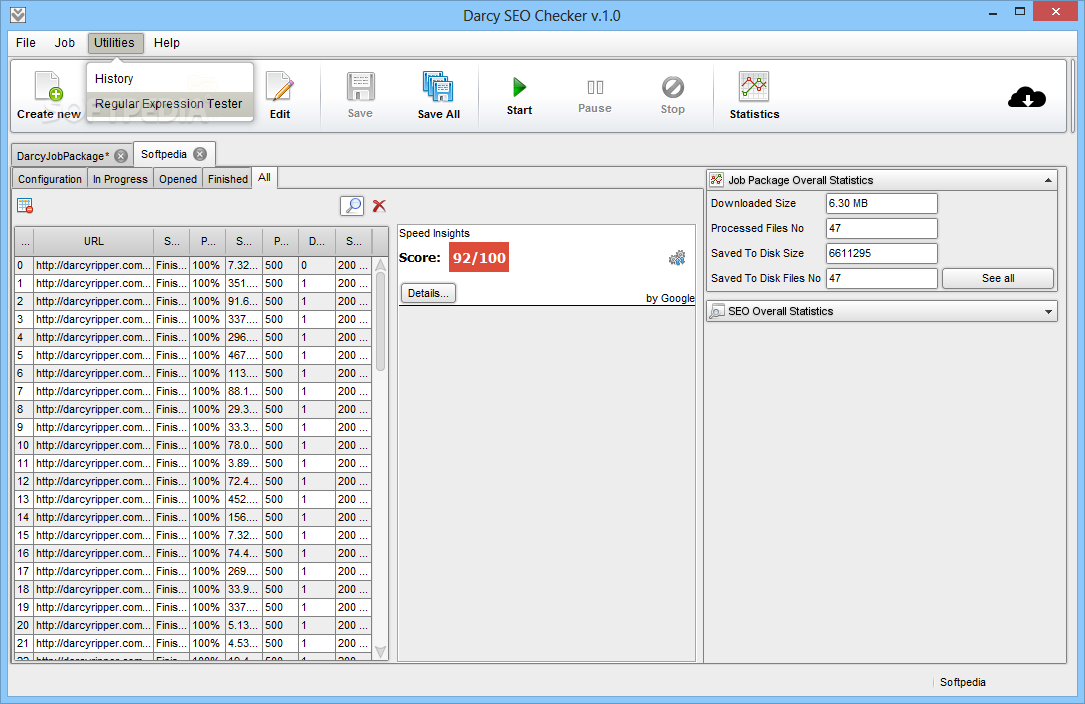The image size is (1085, 704).
Task: Open the Help menu
Action: pos(167,43)
